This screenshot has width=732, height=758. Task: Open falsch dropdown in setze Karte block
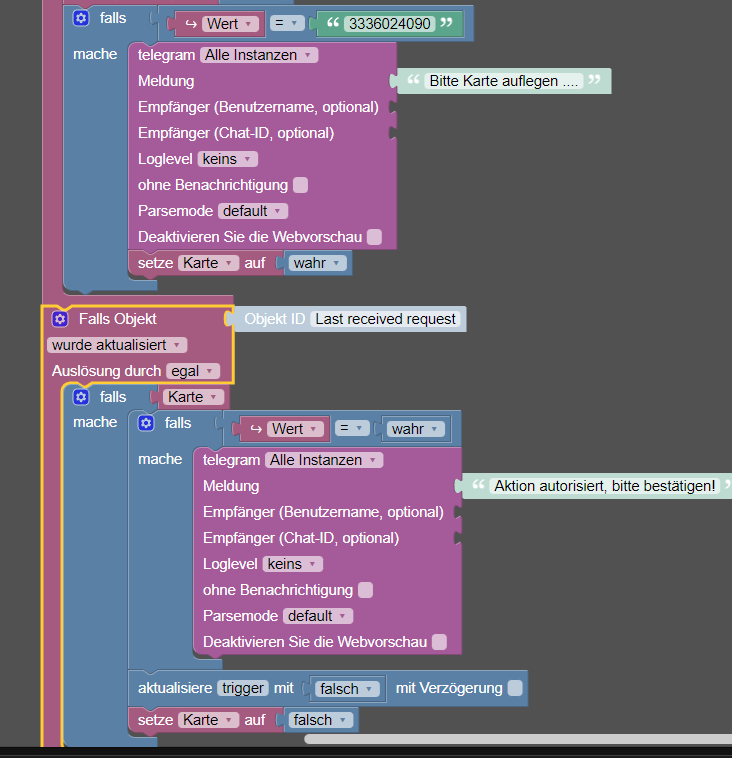click(321, 720)
